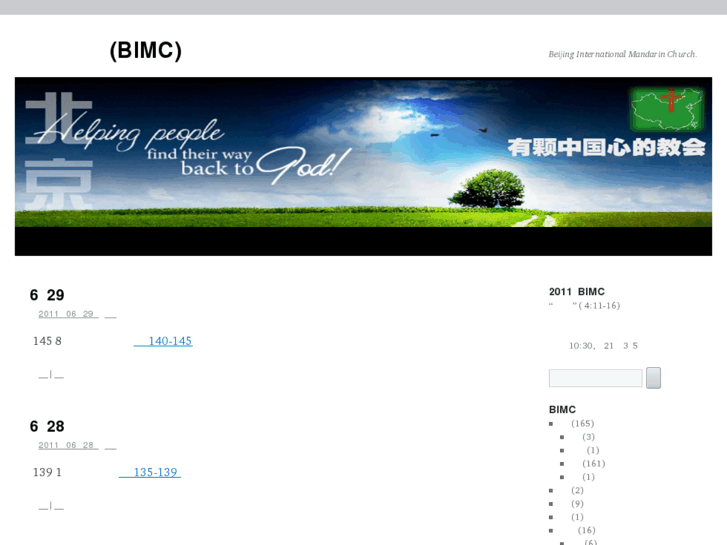Open the 2011 06 28 date link
This screenshot has height=545, width=727.
(68, 445)
